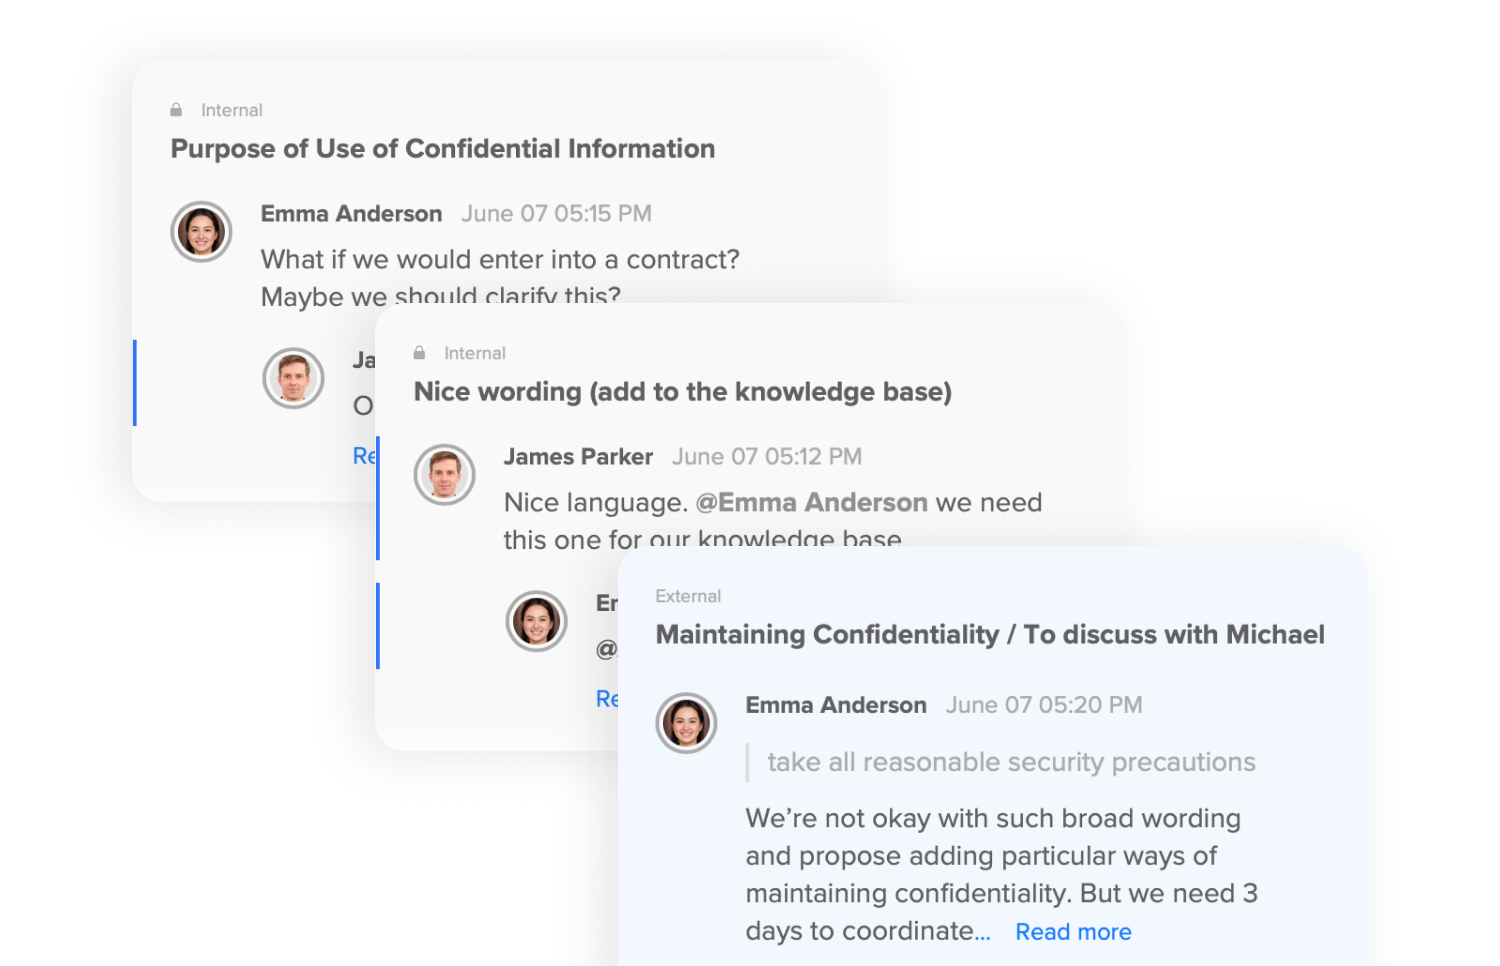This screenshot has width=1500, height=966.
Task: Click the Emma Anderson name next to 05:15 PM
Action: coord(351,214)
